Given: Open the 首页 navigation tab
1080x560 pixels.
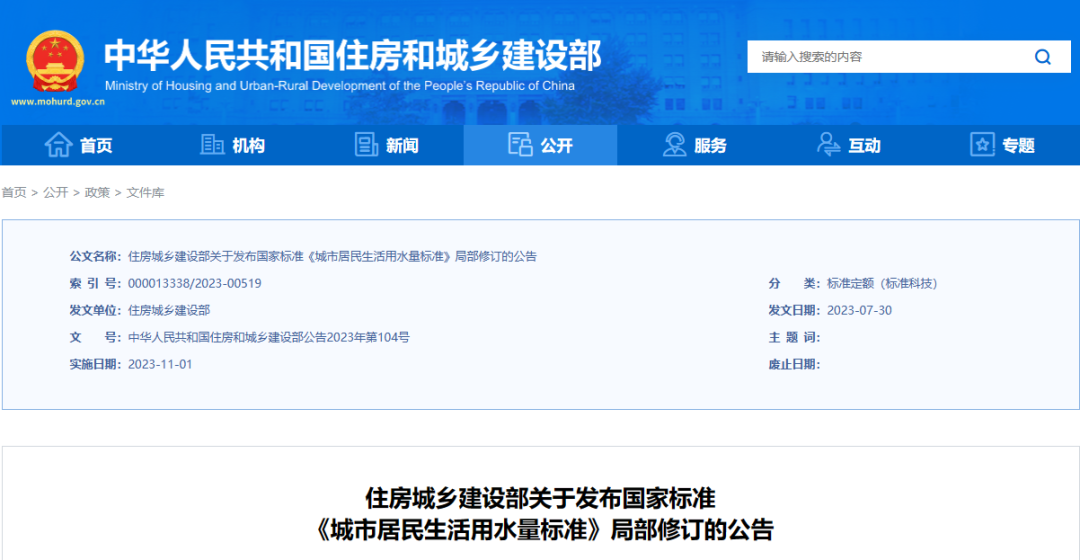Looking at the screenshot, I should coord(78,145).
